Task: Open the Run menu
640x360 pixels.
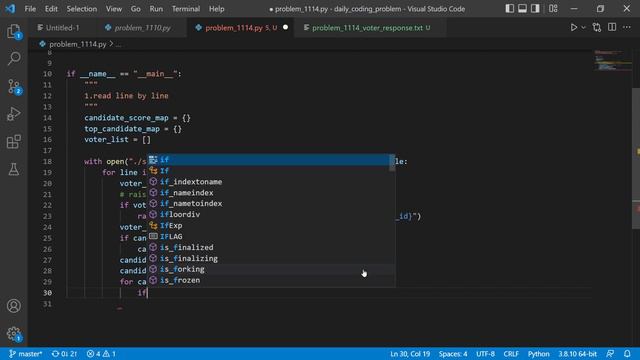Action: click(x=156, y=9)
